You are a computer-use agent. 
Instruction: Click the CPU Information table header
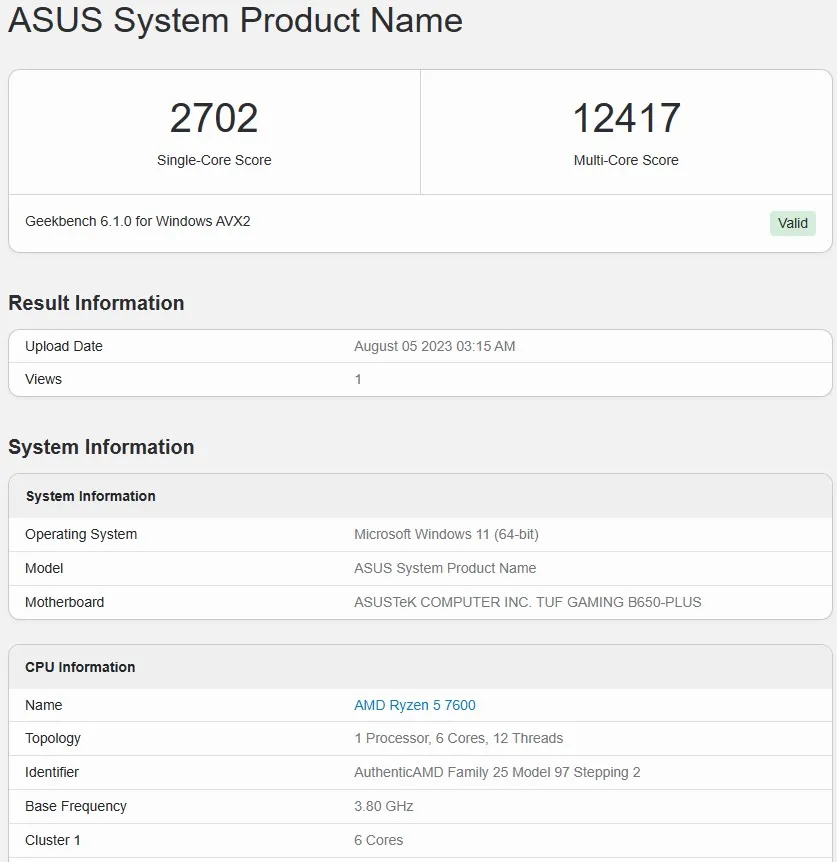[x=80, y=667]
